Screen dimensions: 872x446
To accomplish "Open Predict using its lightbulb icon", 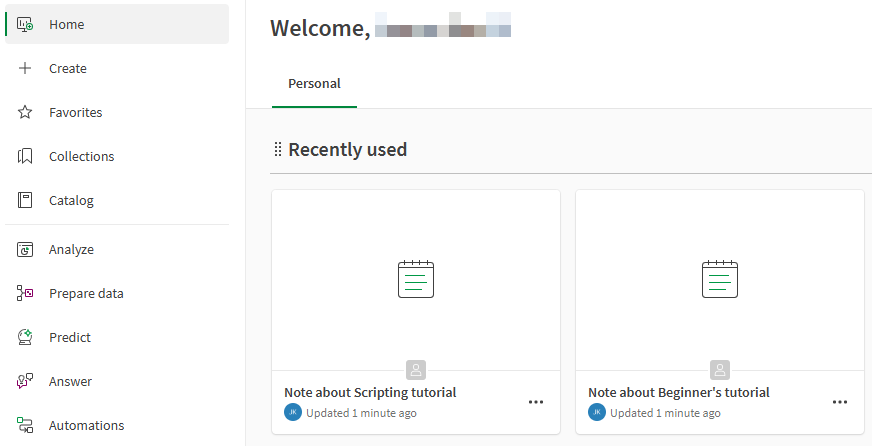I will [x=26, y=337].
